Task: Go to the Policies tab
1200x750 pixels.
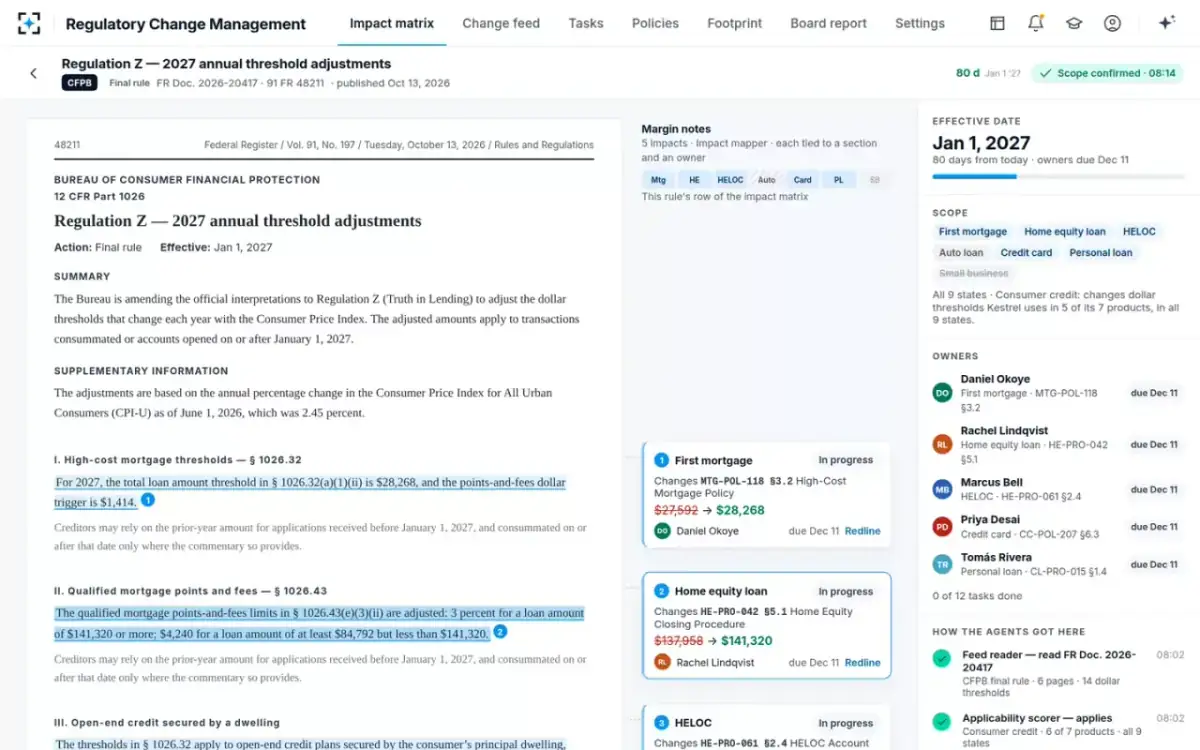Action: click(x=655, y=23)
